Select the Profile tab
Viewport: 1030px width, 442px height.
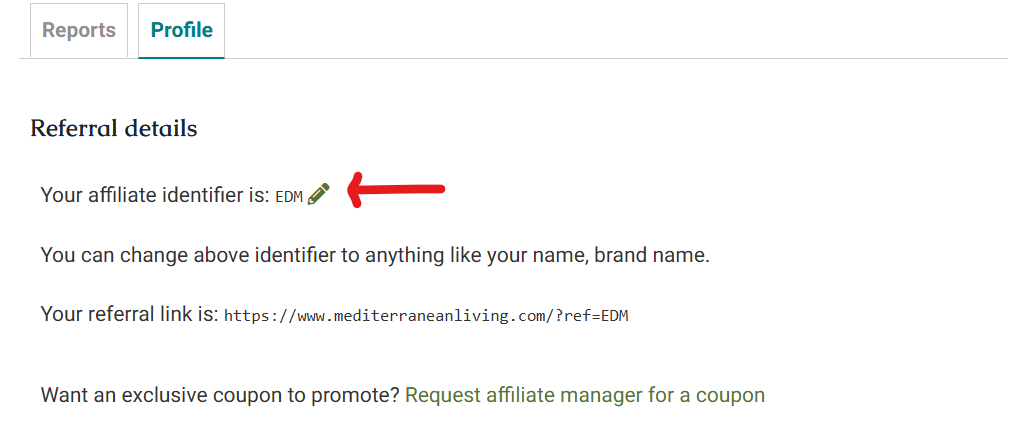click(x=181, y=30)
